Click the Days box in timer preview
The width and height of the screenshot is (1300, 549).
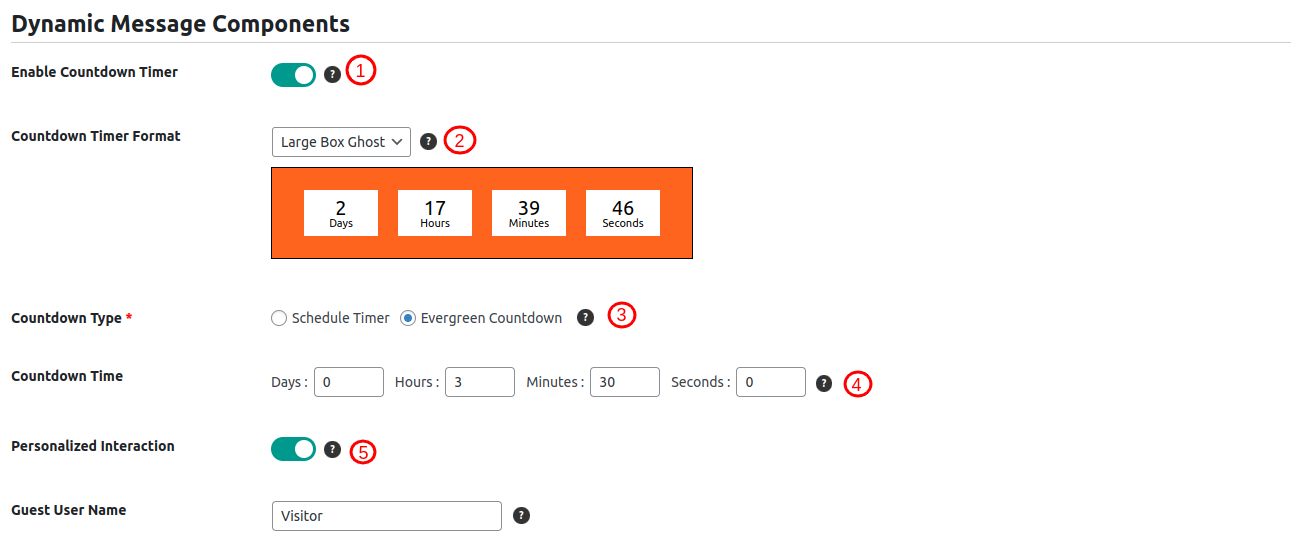tap(341, 213)
